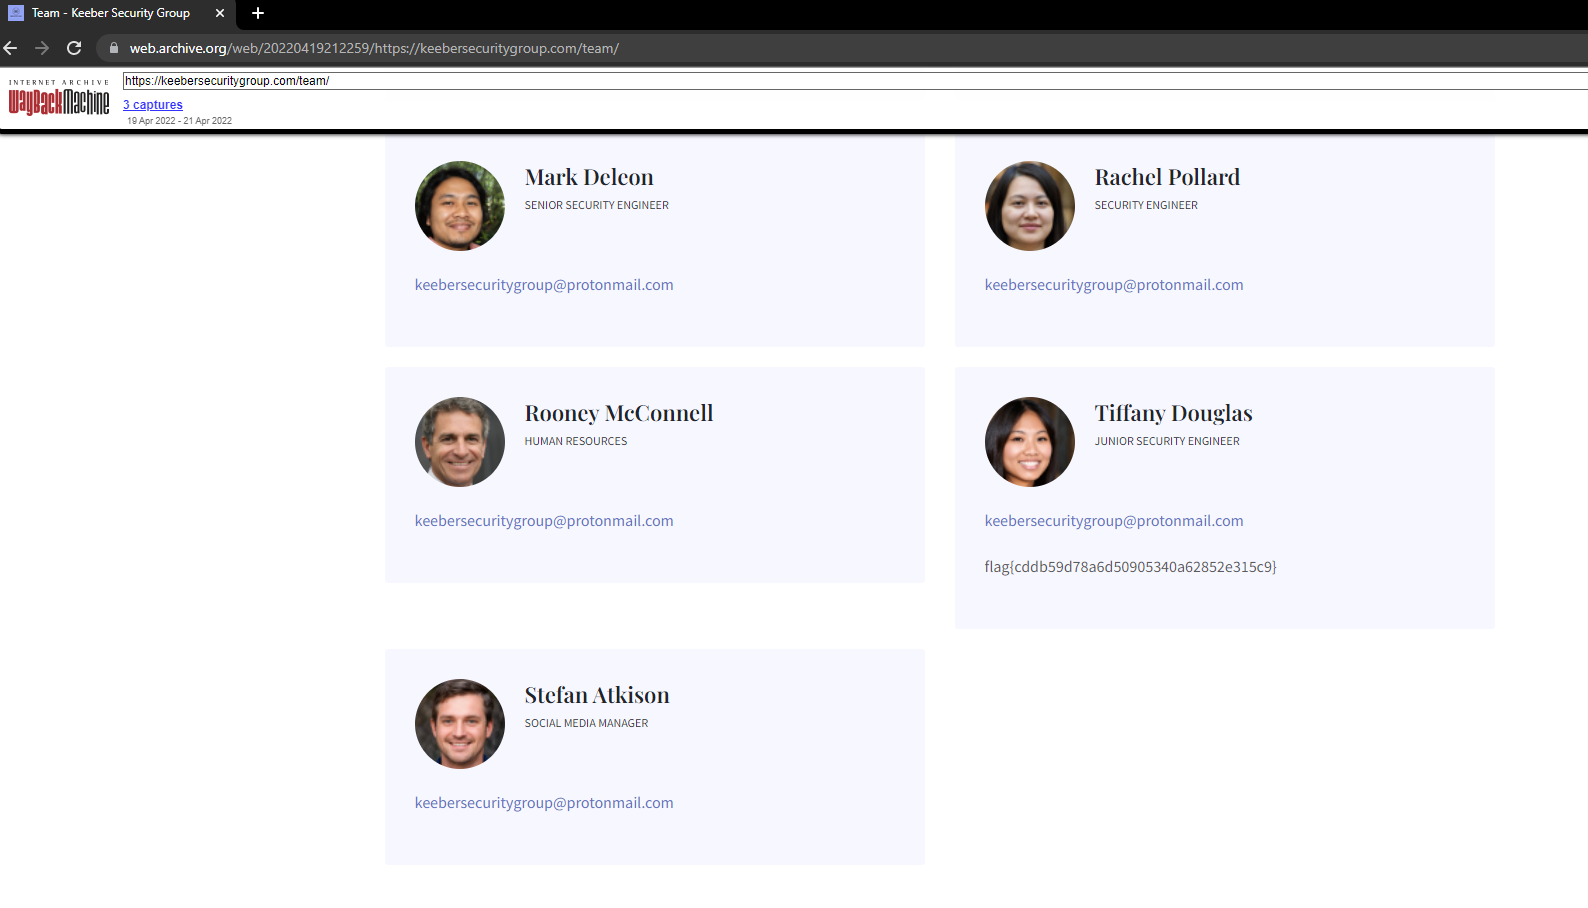The width and height of the screenshot is (1588, 908).
Task: Click the padlock site info icon
Action: 114,48
